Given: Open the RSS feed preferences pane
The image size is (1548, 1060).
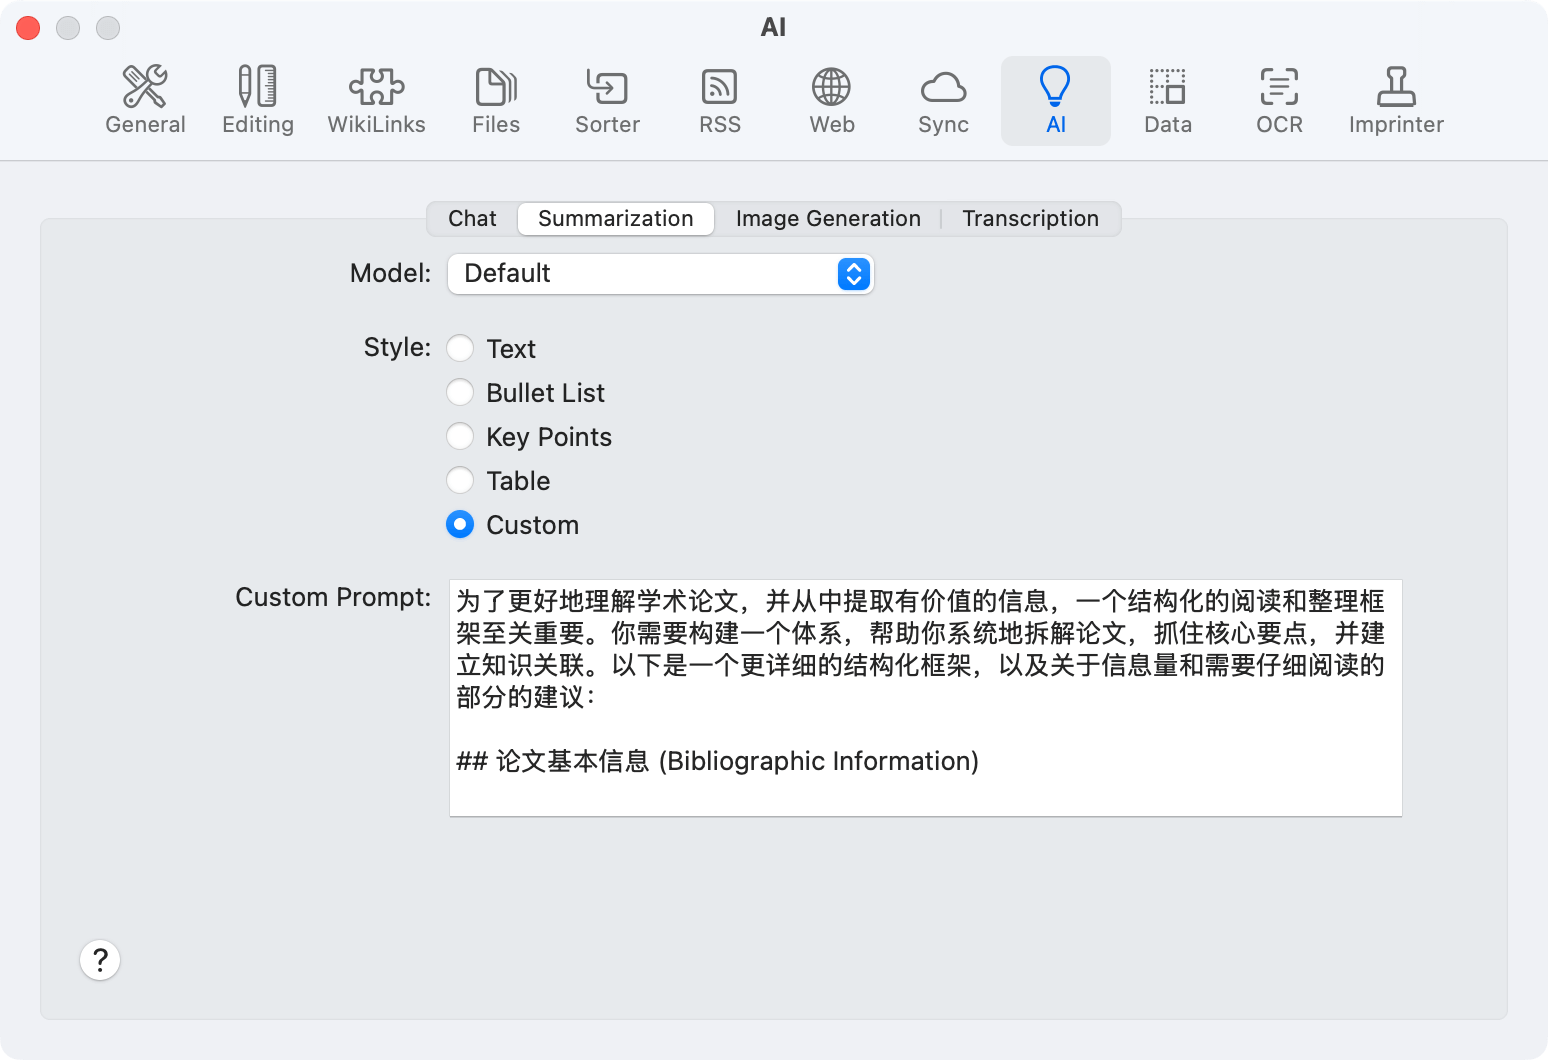Looking at the screenshot, I should [x=720, y=100].
